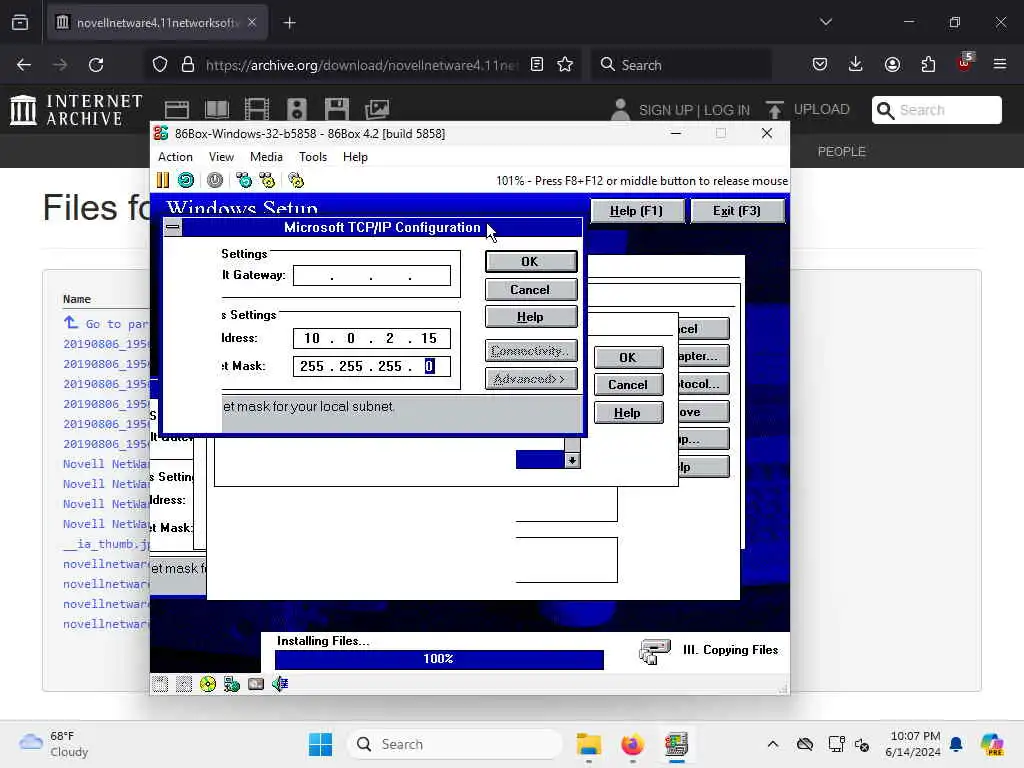Bookmark this page with the star icon
The width and height of the screenshot is (1024, 768).
point(565,65)
